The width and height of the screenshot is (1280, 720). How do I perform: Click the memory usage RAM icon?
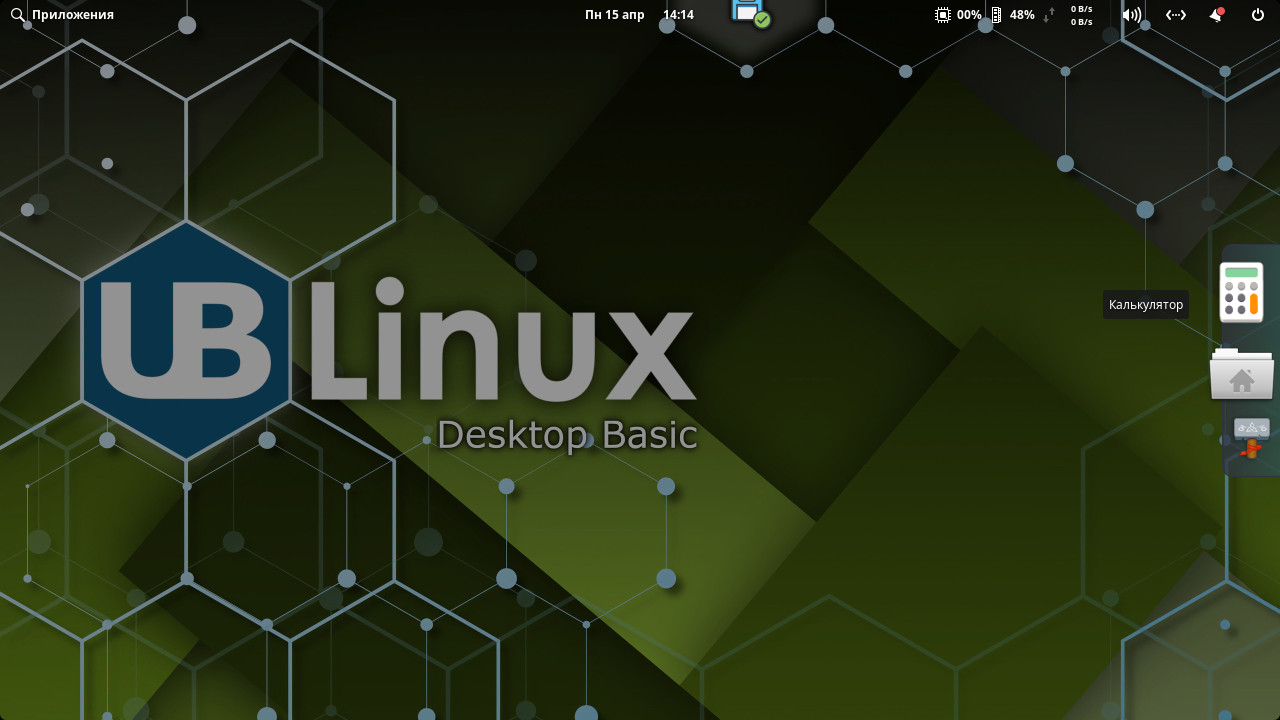coord(996,15)
